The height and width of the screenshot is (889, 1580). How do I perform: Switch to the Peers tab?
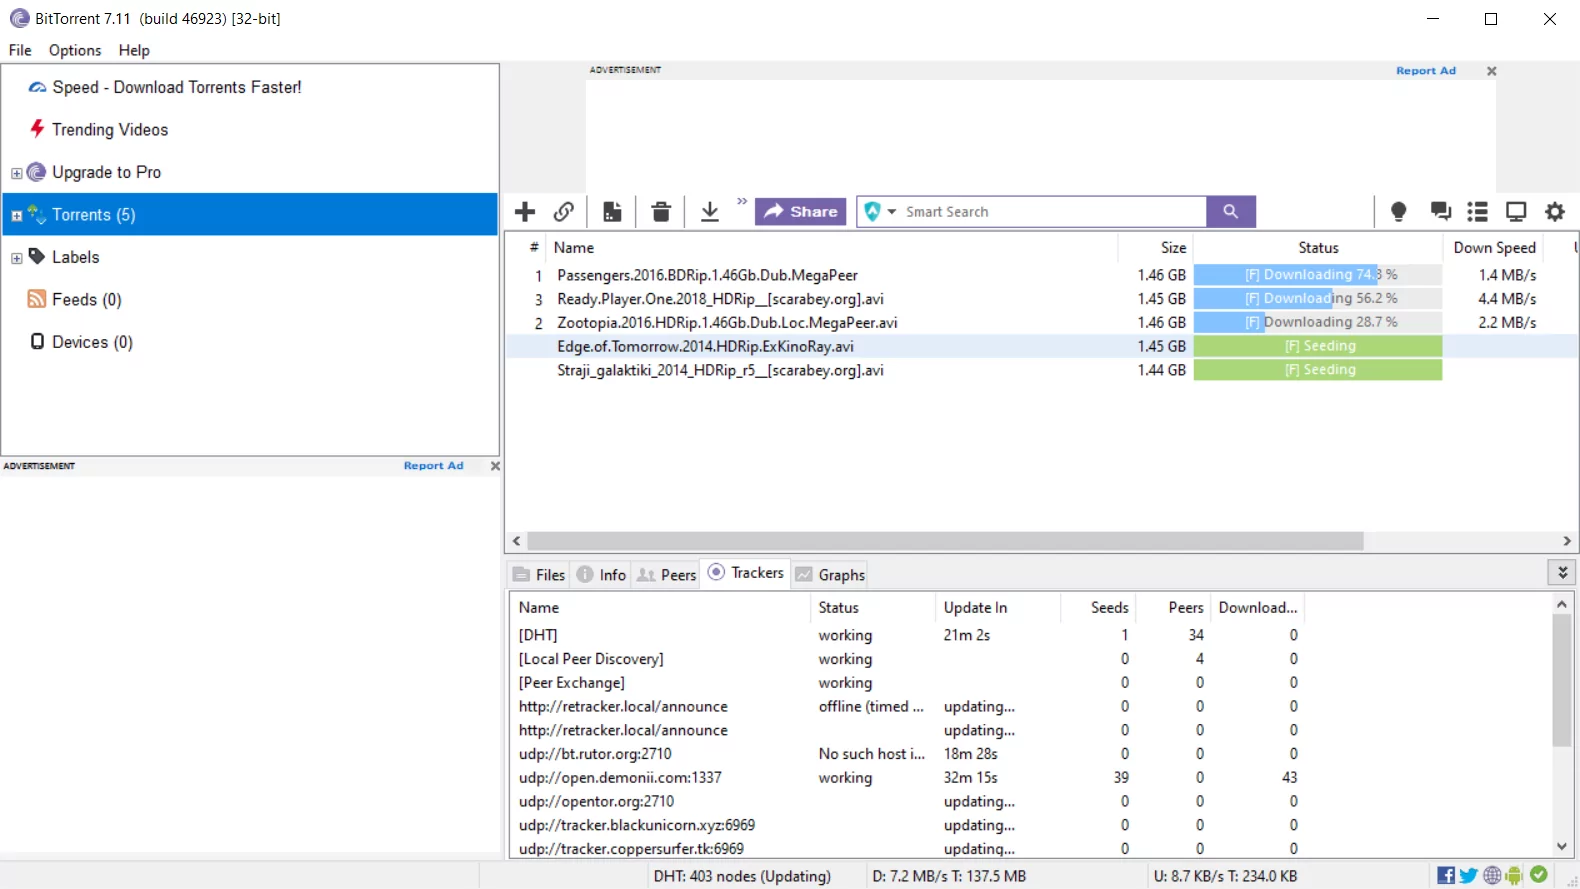click(x=667, y=575)
